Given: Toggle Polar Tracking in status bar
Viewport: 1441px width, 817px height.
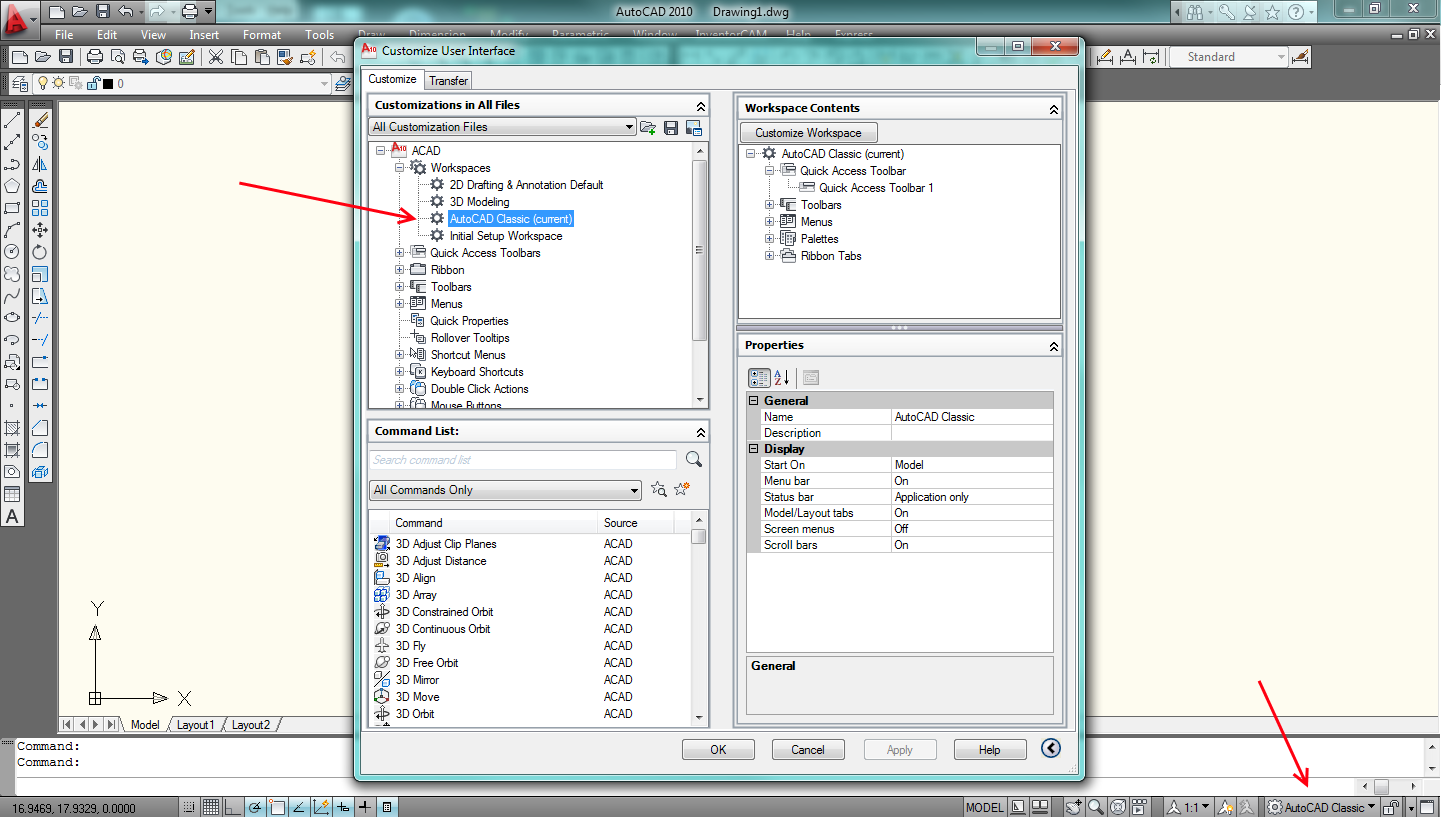Looking at the screenshot, I should (x=255, y=807).
